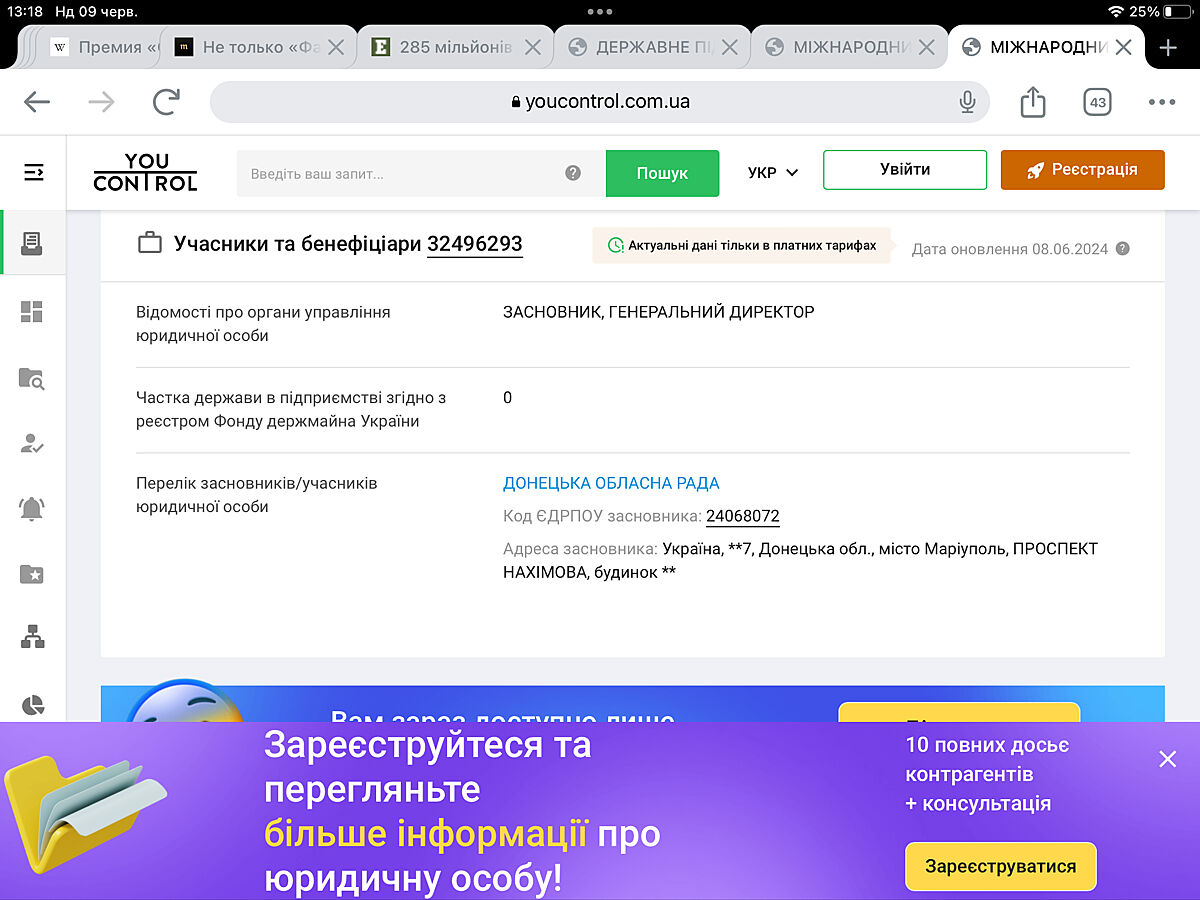This screenshot has height=900, width=1200.
Task: Open the tab count overview showing 43
Action: (1098, 102)
